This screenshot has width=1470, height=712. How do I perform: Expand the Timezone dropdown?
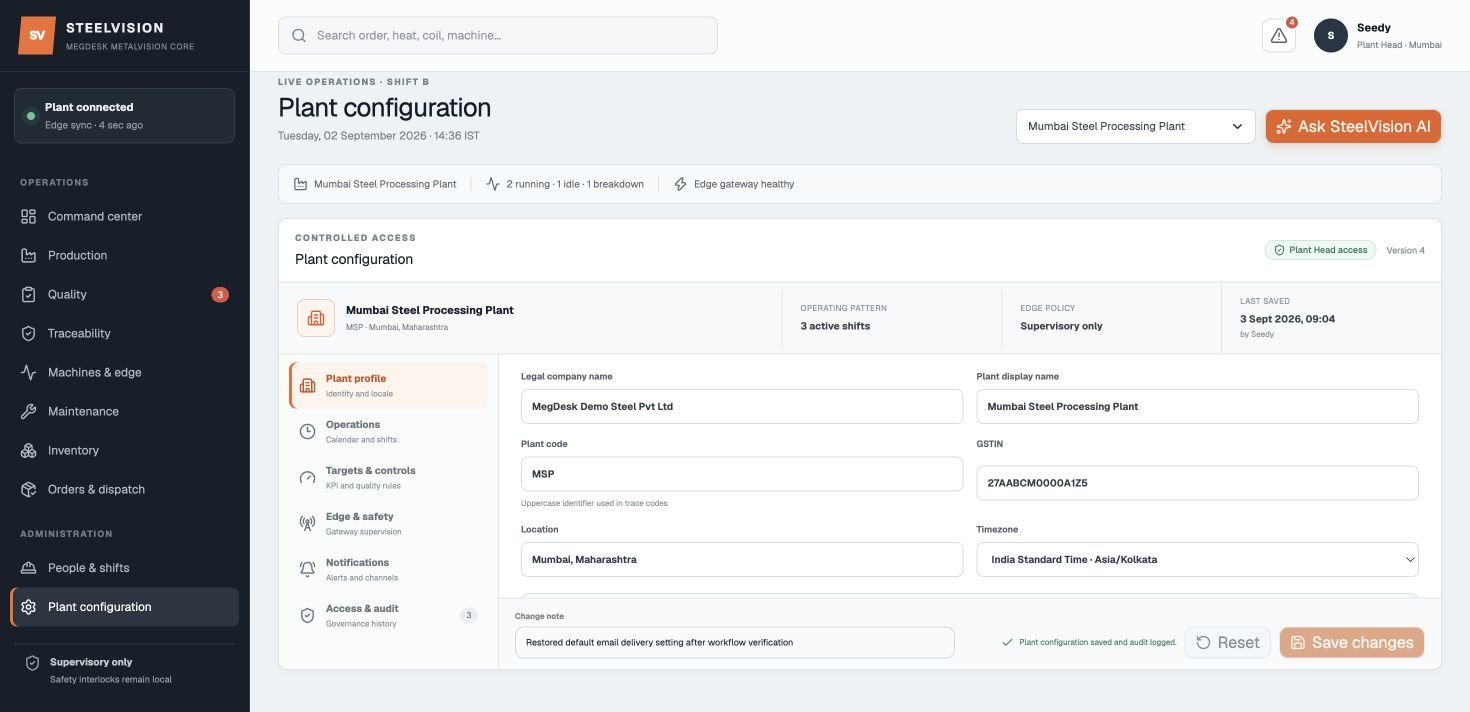1197,560
